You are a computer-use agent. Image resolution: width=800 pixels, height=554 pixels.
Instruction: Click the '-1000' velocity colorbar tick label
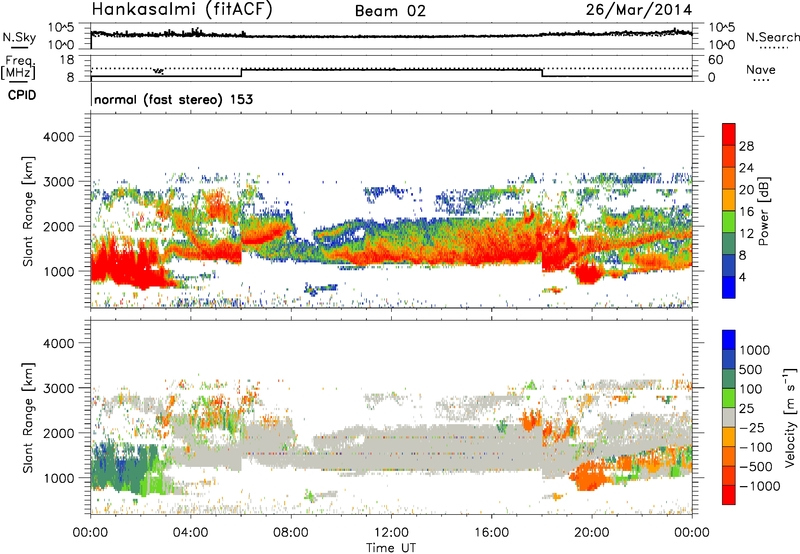tap(759, 486)
